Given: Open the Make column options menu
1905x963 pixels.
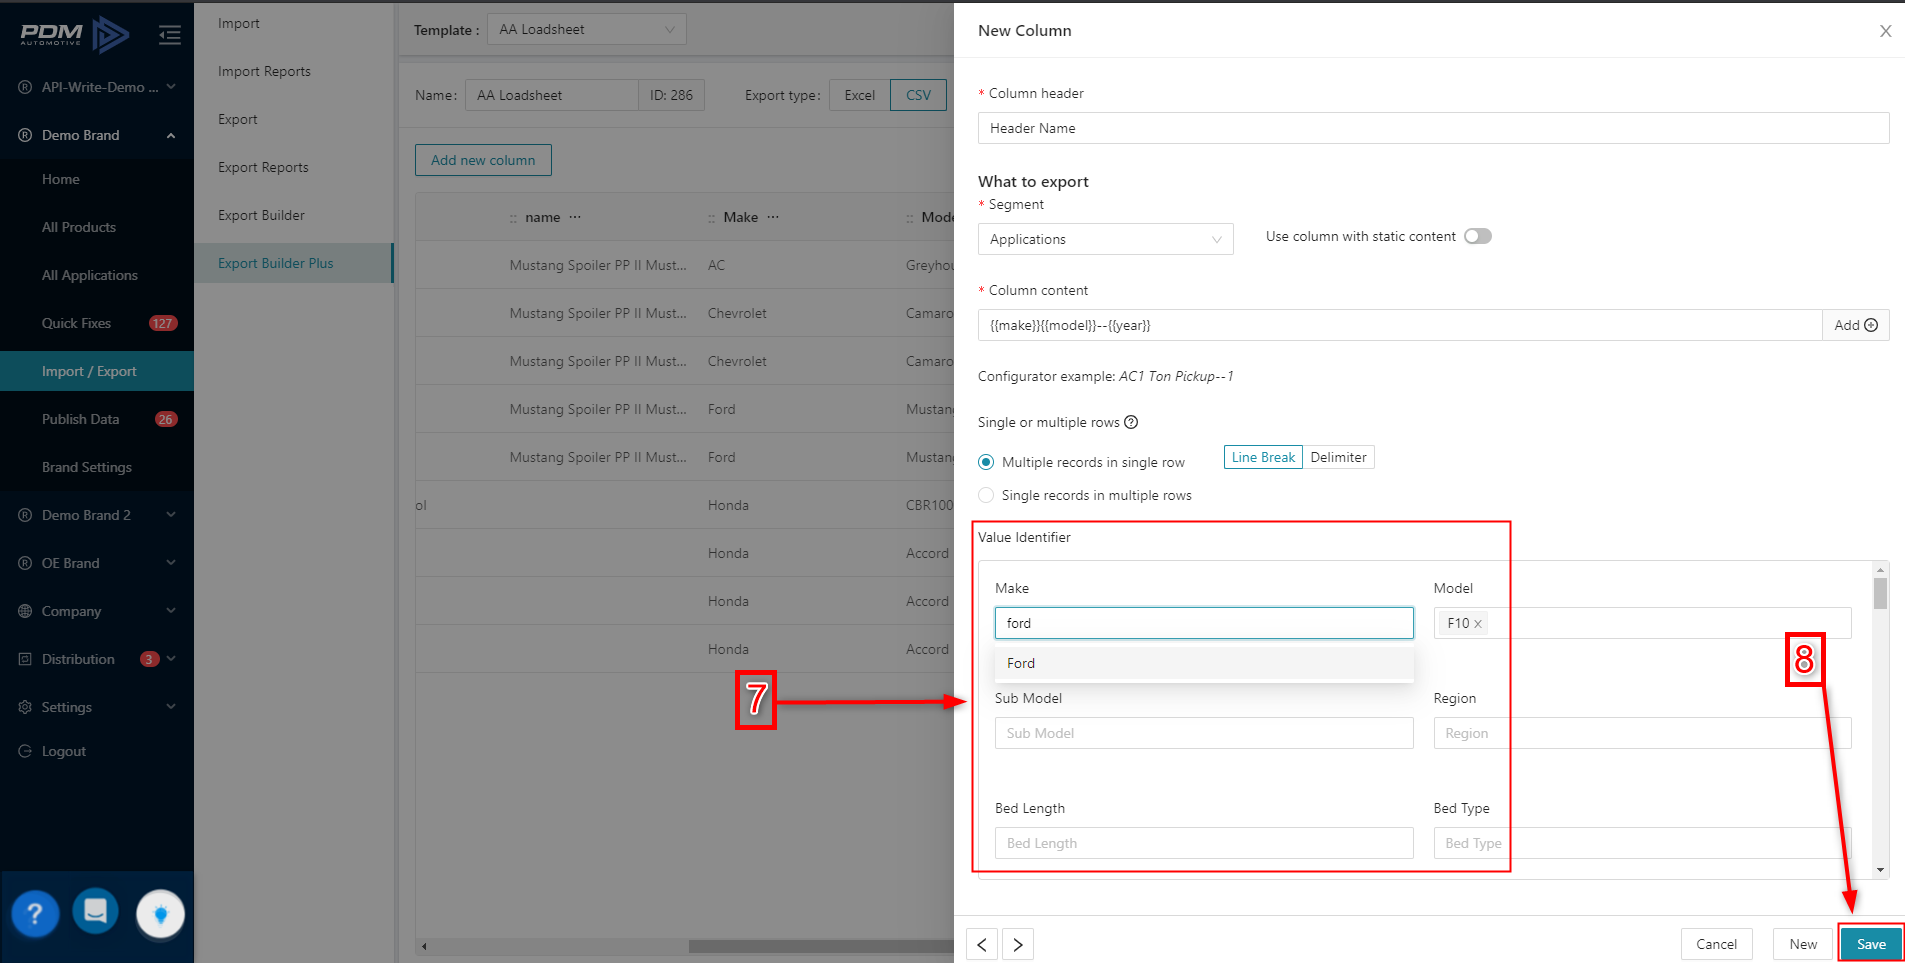Looking at the screenshot, I should pyautogui.click(x=773, y=217).
